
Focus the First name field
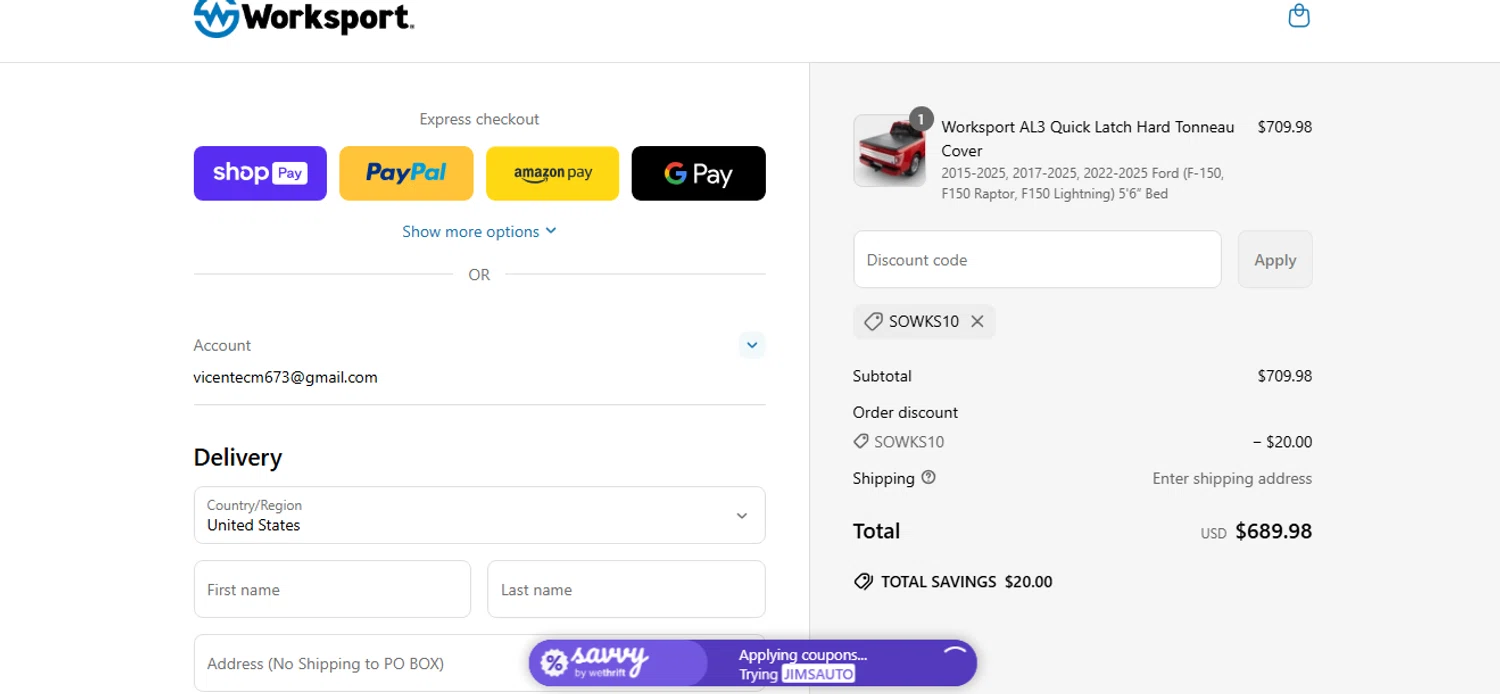332,589
